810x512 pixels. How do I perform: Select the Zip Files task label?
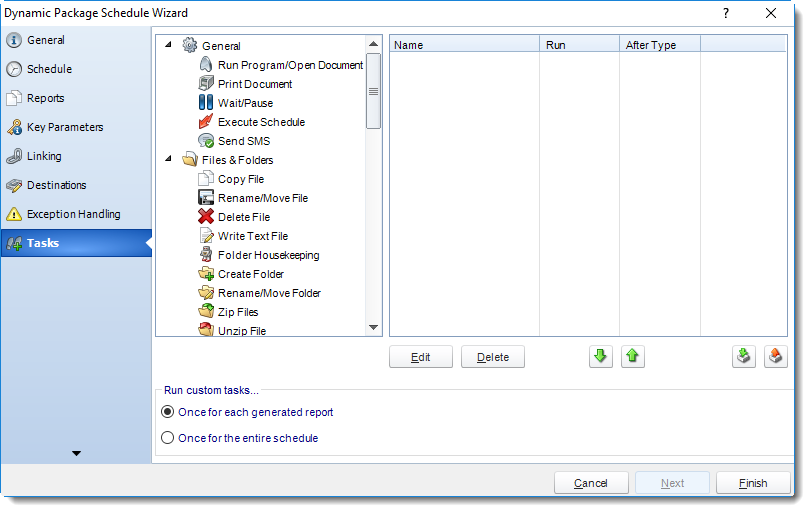238,312
